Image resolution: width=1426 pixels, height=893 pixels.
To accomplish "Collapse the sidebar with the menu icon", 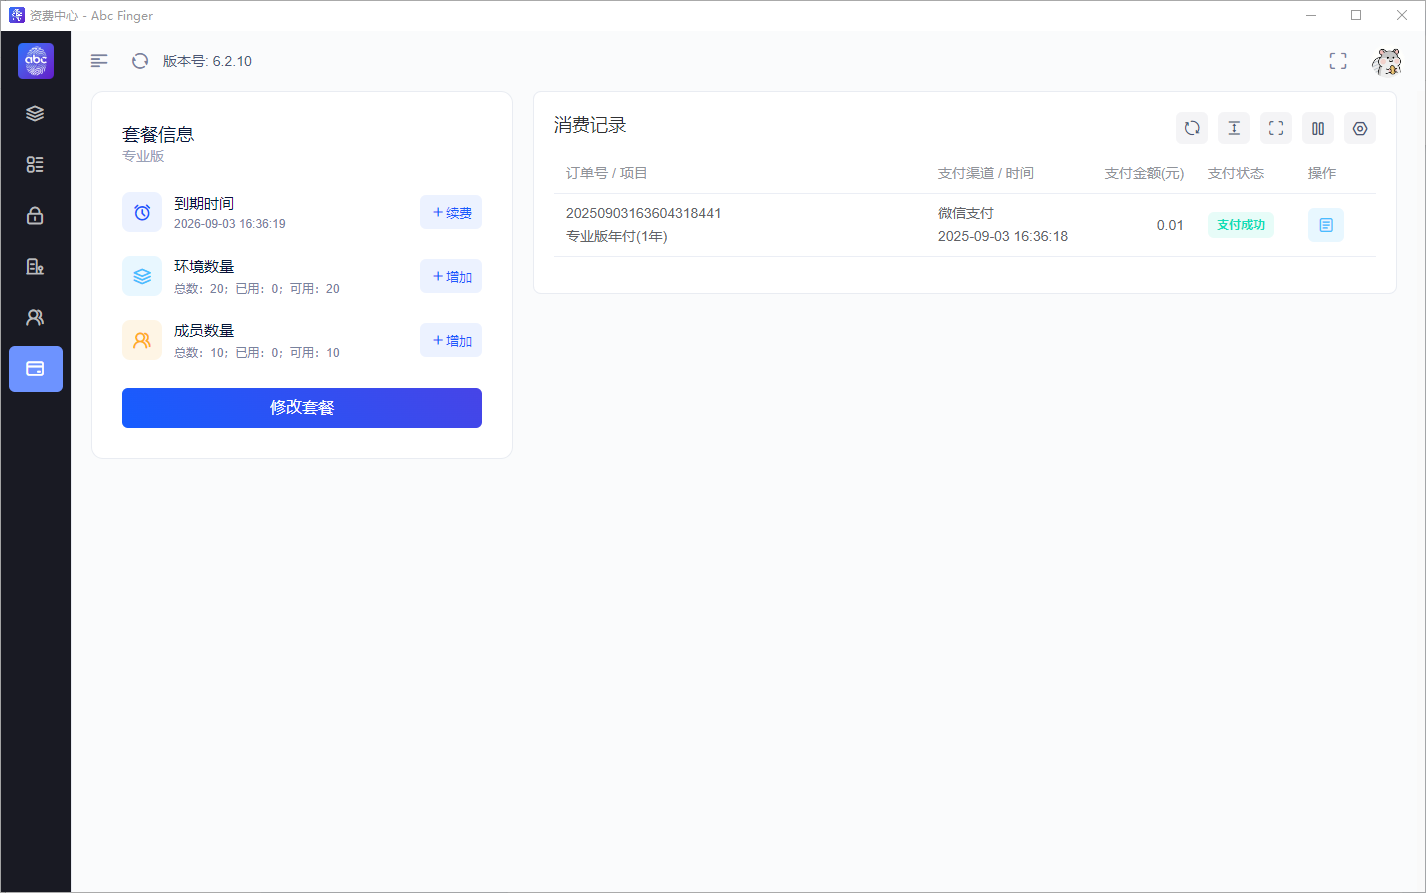I will 99,61.
